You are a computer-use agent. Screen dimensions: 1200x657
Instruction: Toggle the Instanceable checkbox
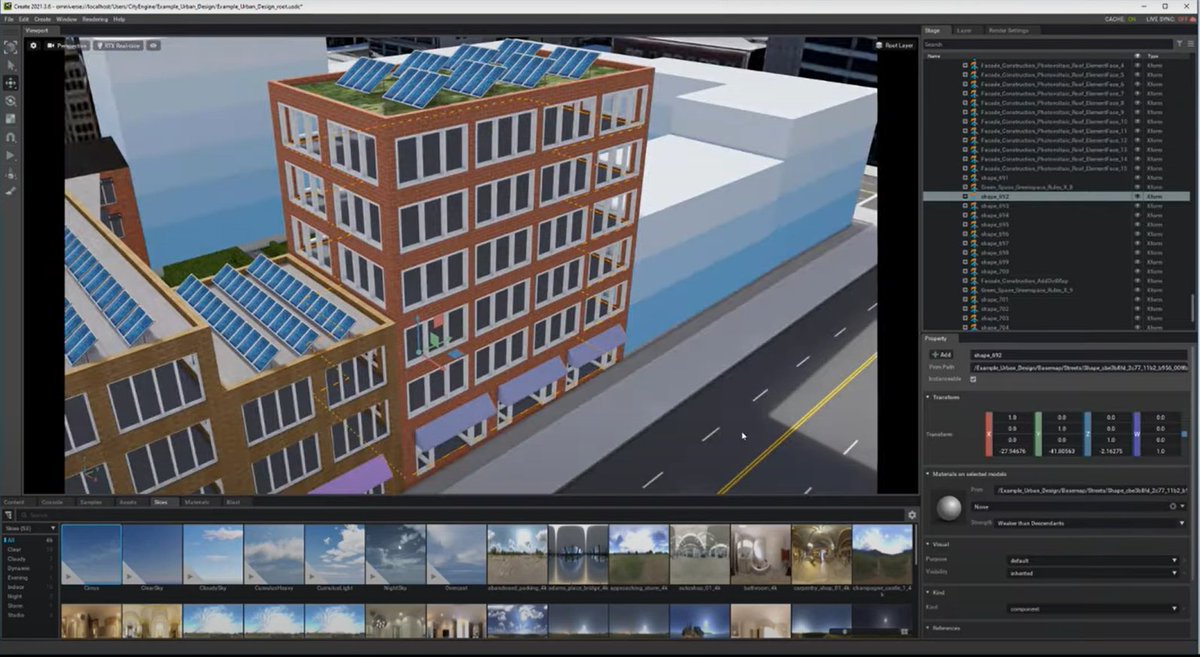[973, 379]
